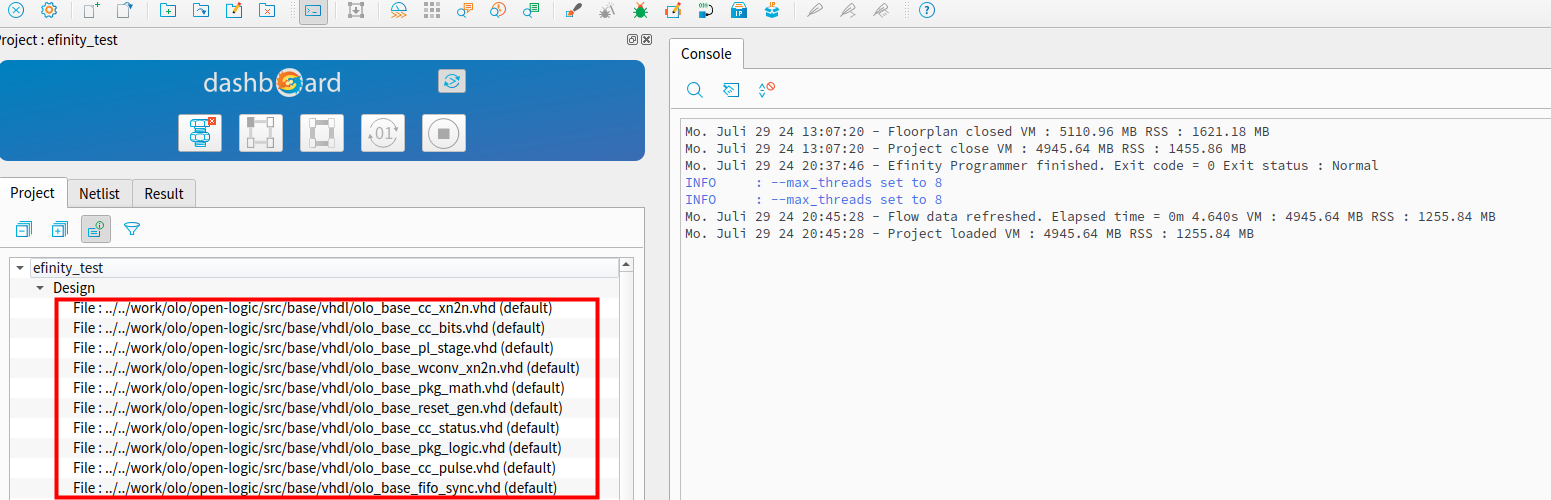Launch the debugger using green bug icon
Viewport: 1551px width, 500px height.
(640, 11)
